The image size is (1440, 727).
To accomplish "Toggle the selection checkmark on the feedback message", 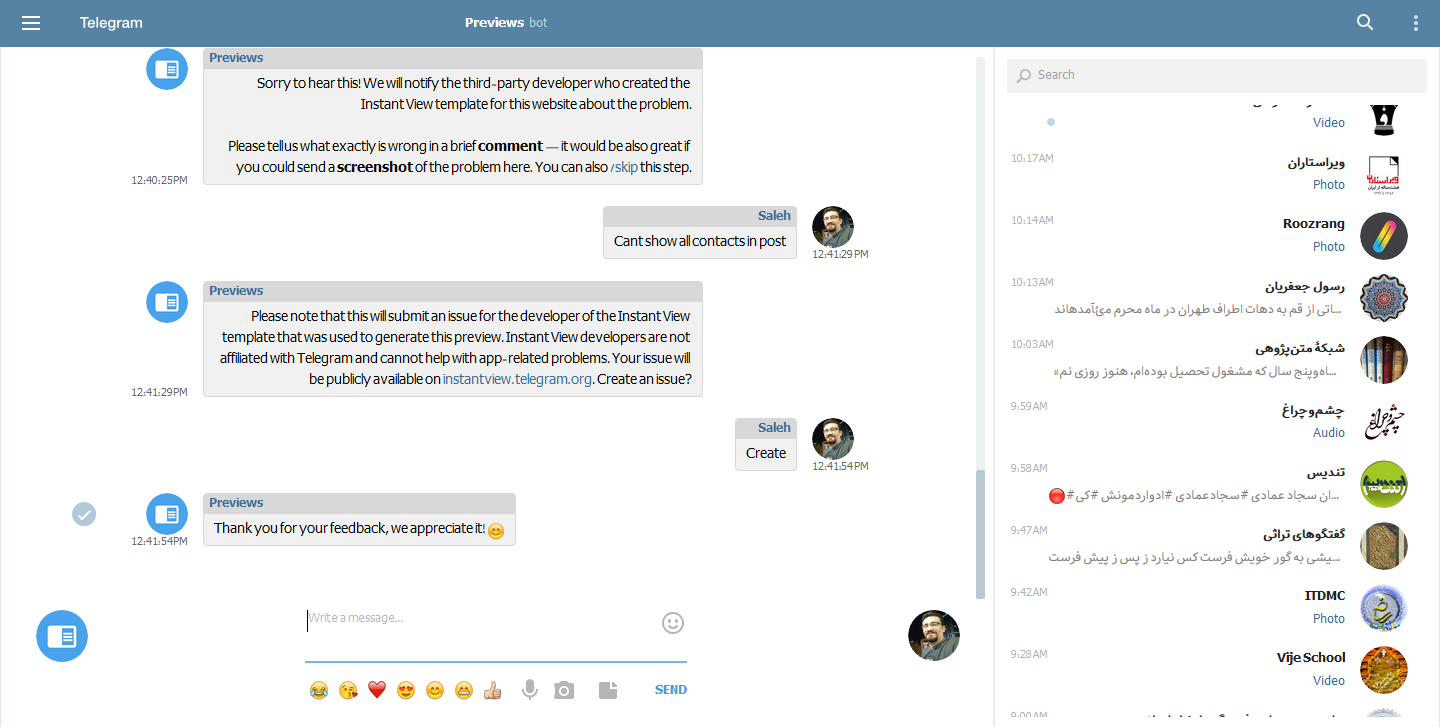I will point(84,514).
